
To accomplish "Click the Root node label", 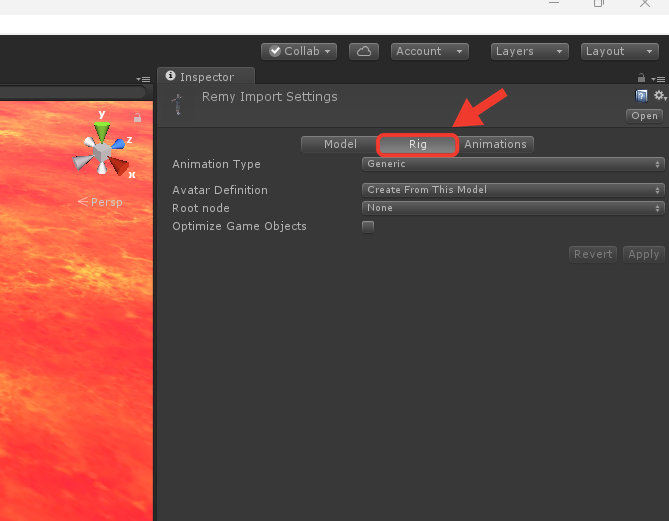I will [201, 208].
